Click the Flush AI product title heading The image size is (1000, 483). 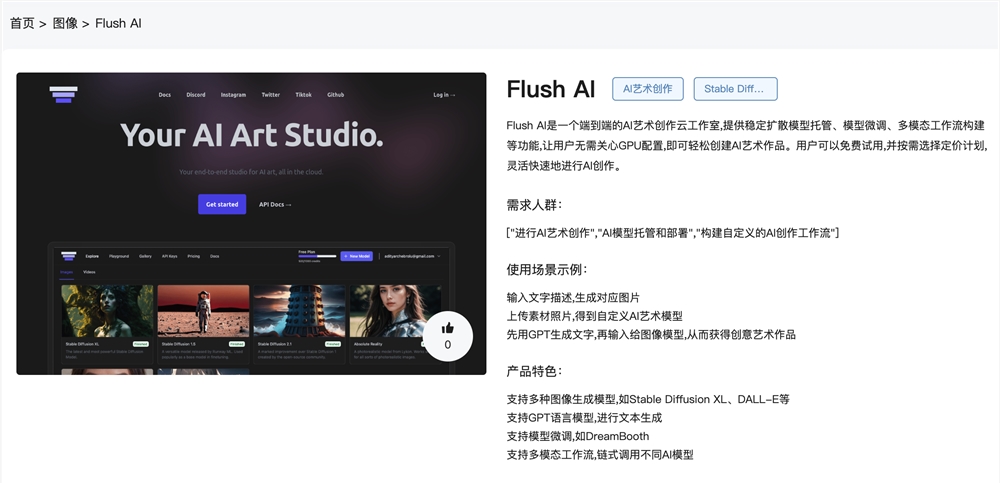point(551,89)
